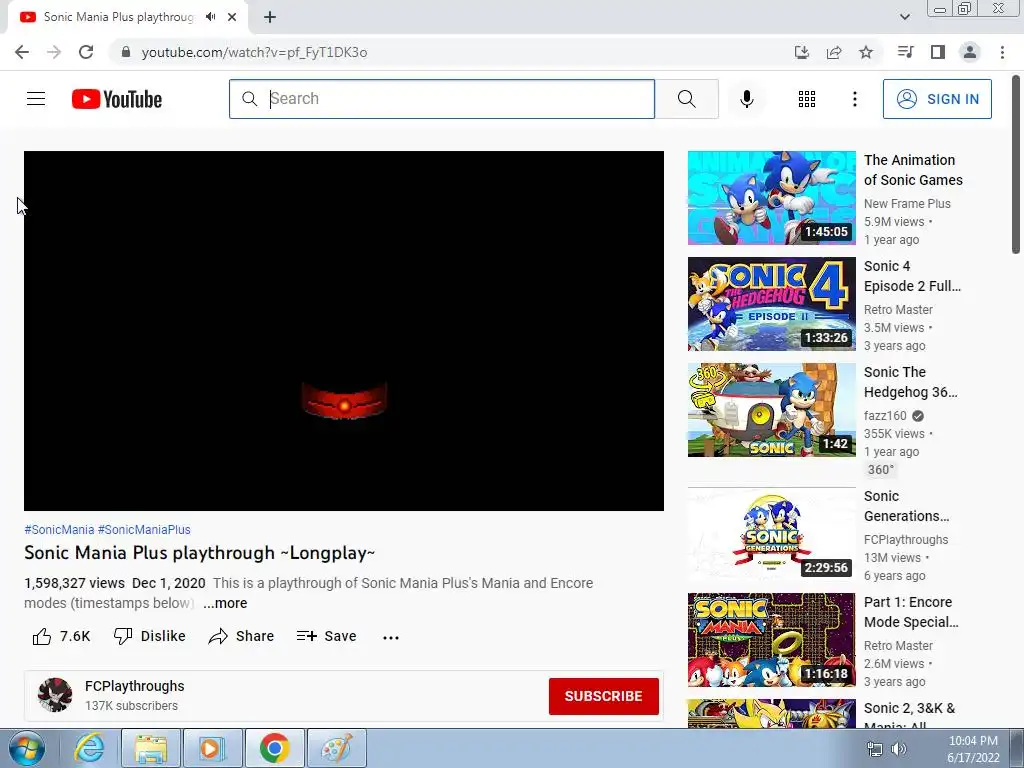Click the magnifier search submit button
Image resolution: width=1024 pixels, height=768 pixels.
click(x=686, y=99)
